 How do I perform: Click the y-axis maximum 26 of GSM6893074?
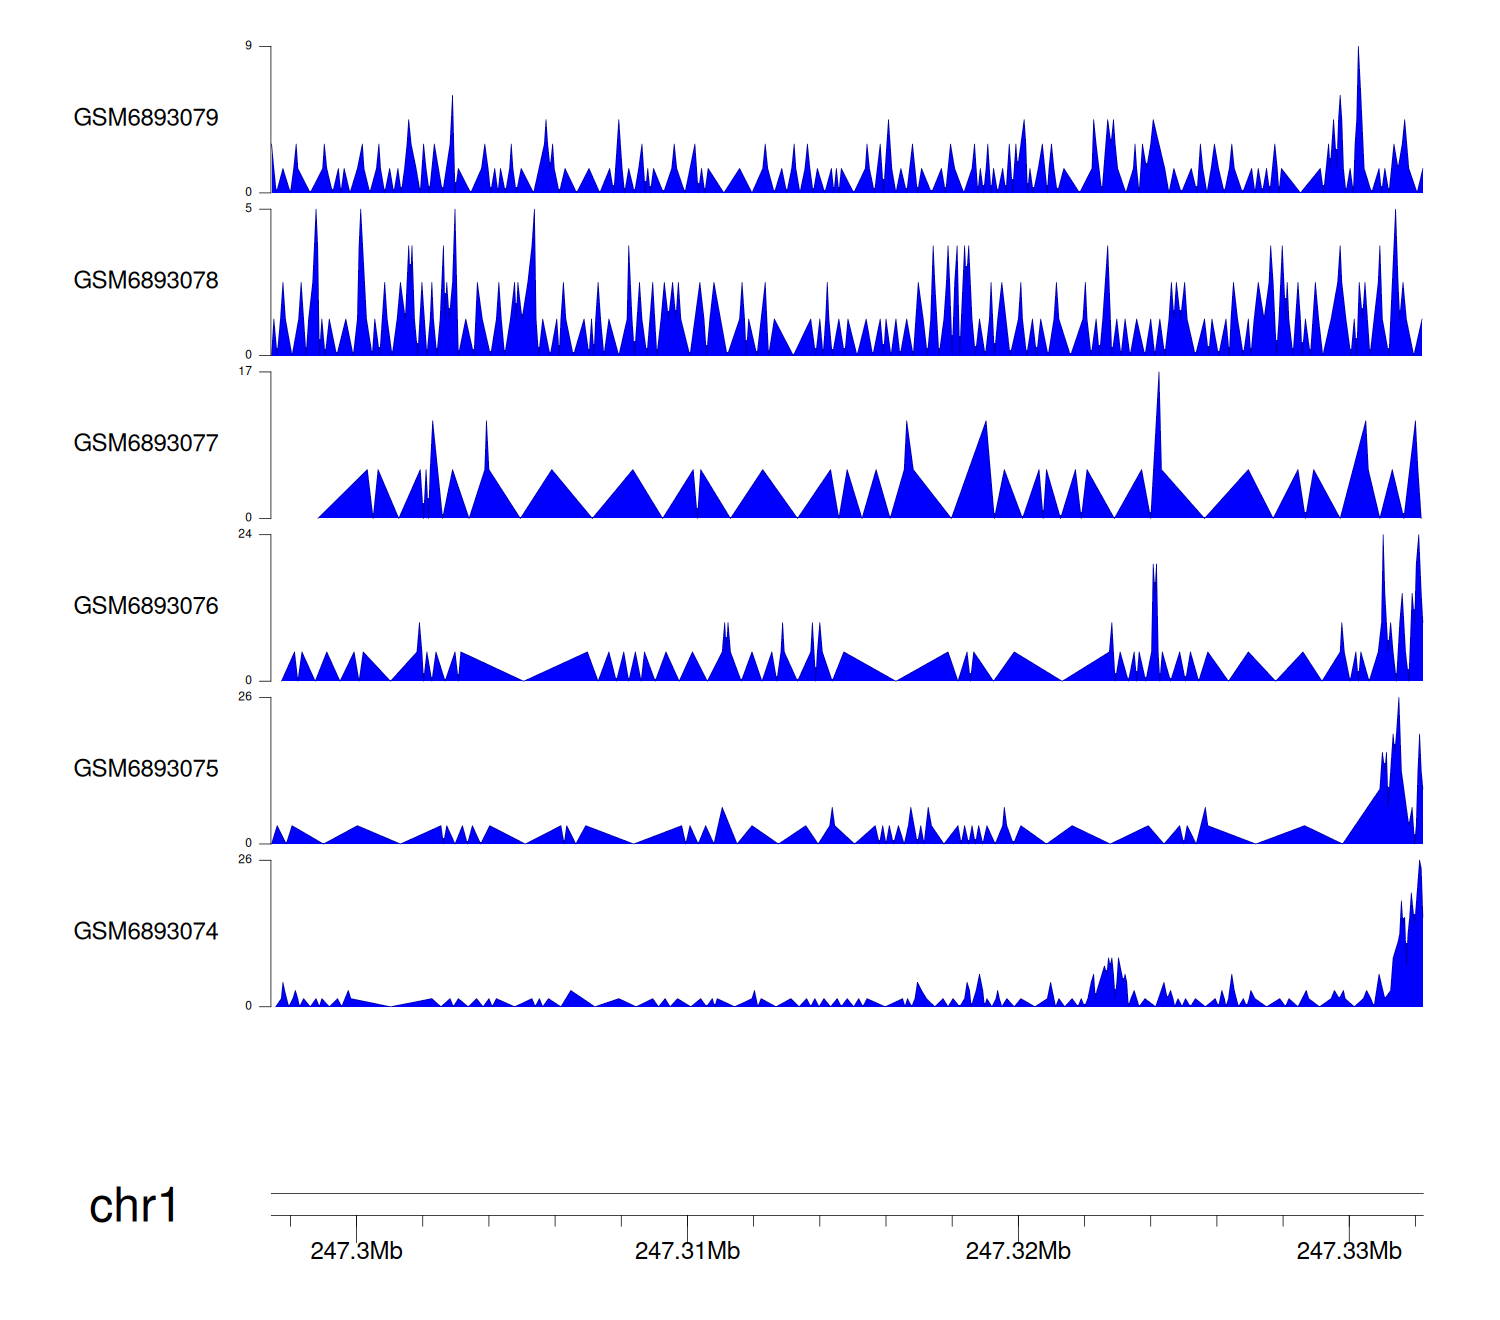click(245, 860)
